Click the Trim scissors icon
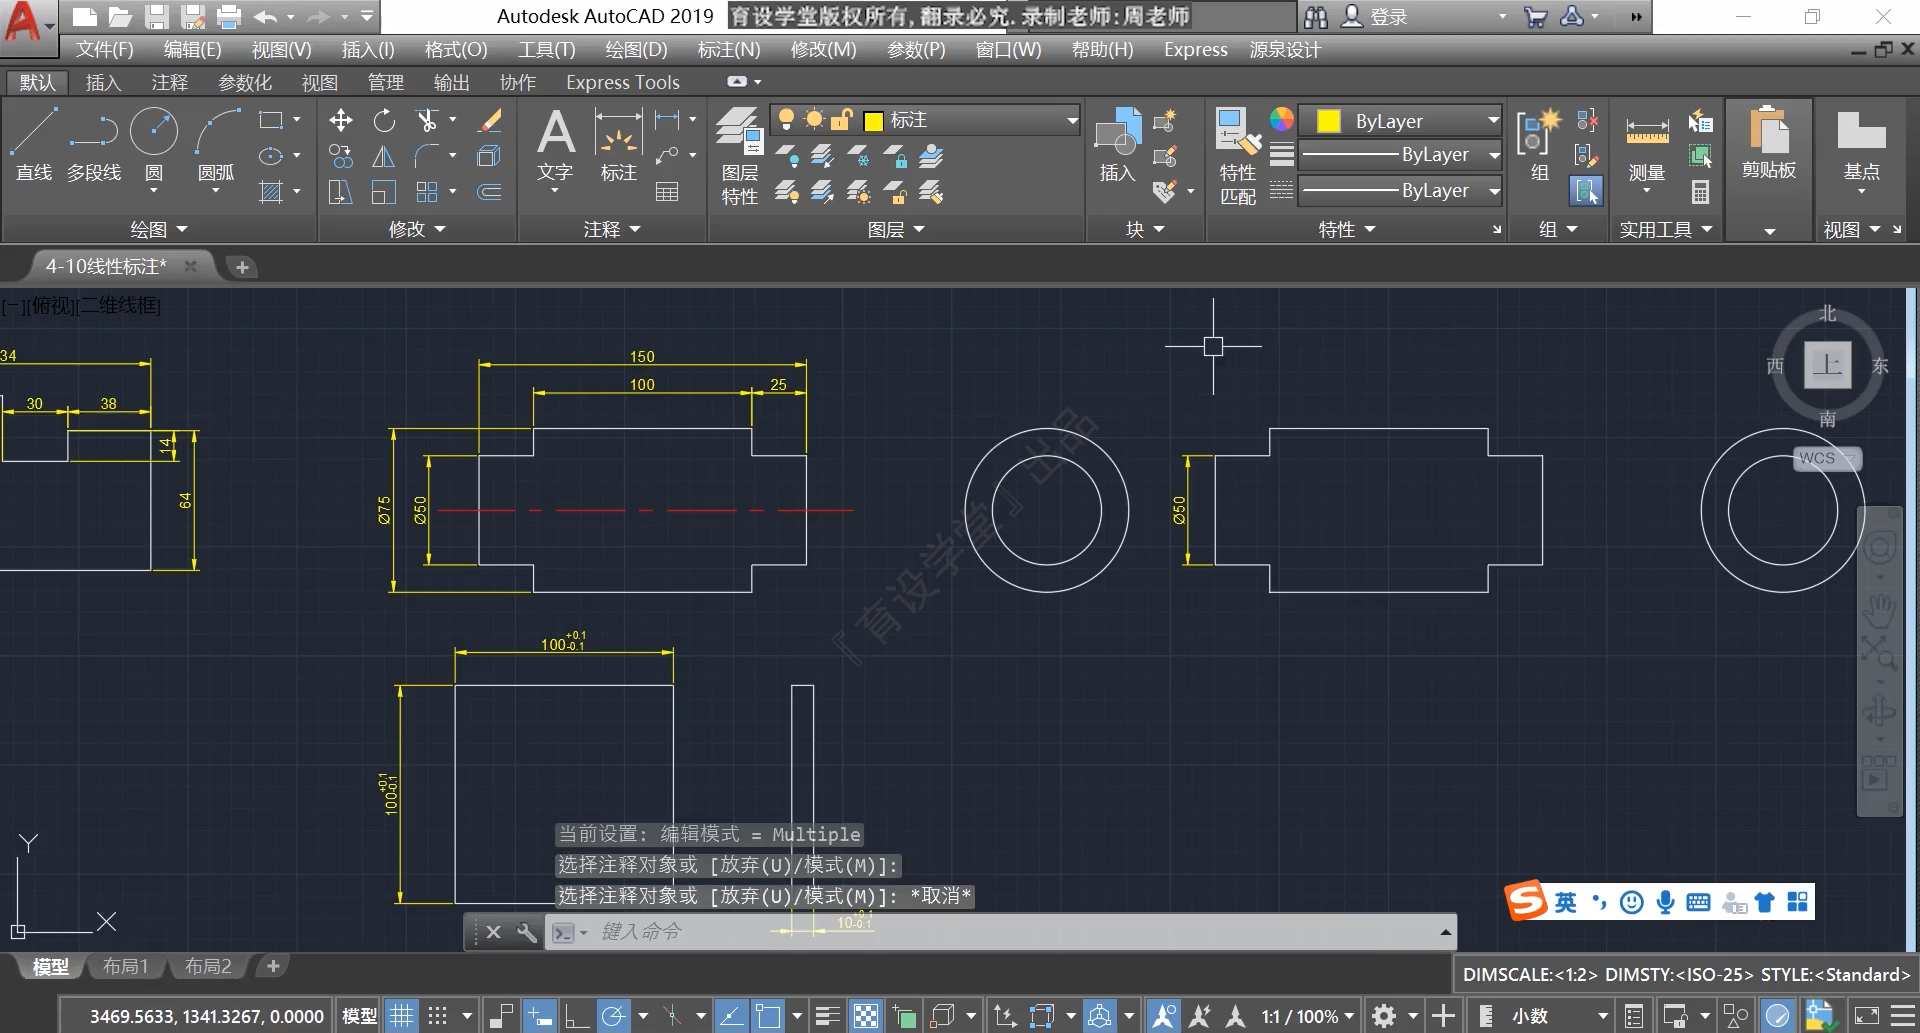The image size is (1920, 1033). pos(427,121)
